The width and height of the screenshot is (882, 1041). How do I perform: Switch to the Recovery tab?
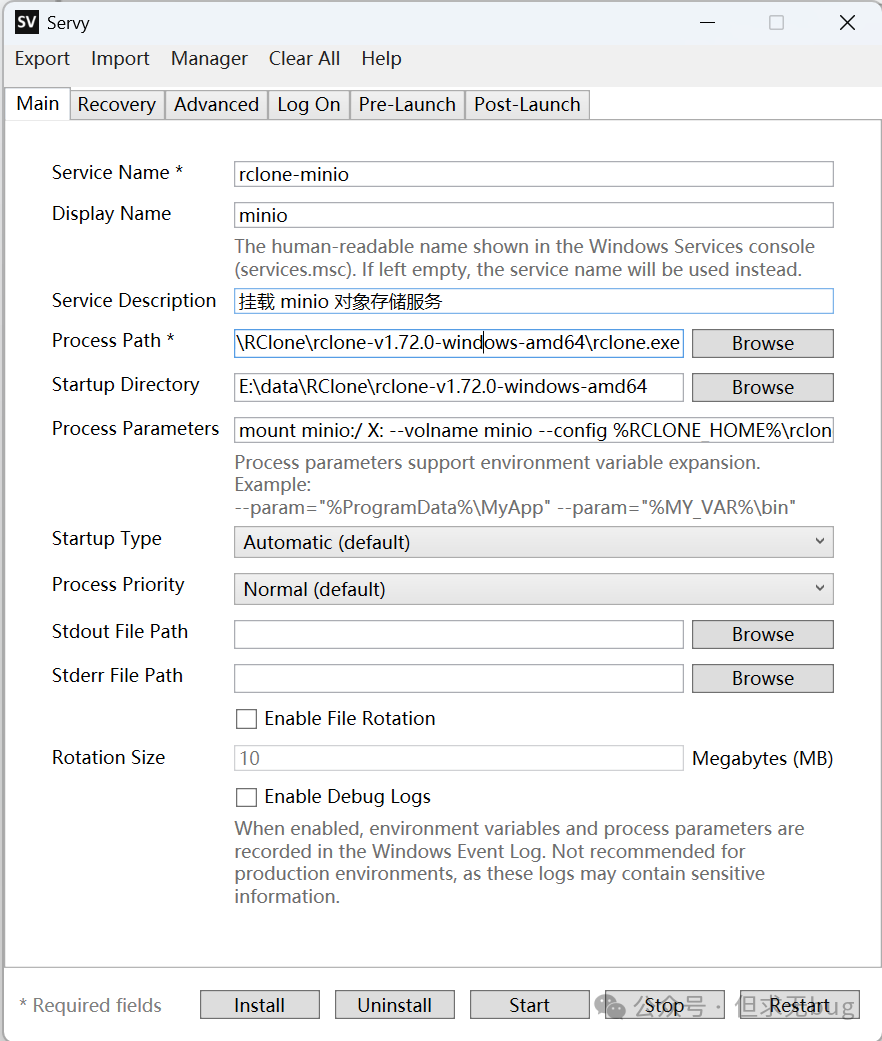pyautogui.click(x=116, y=105)
